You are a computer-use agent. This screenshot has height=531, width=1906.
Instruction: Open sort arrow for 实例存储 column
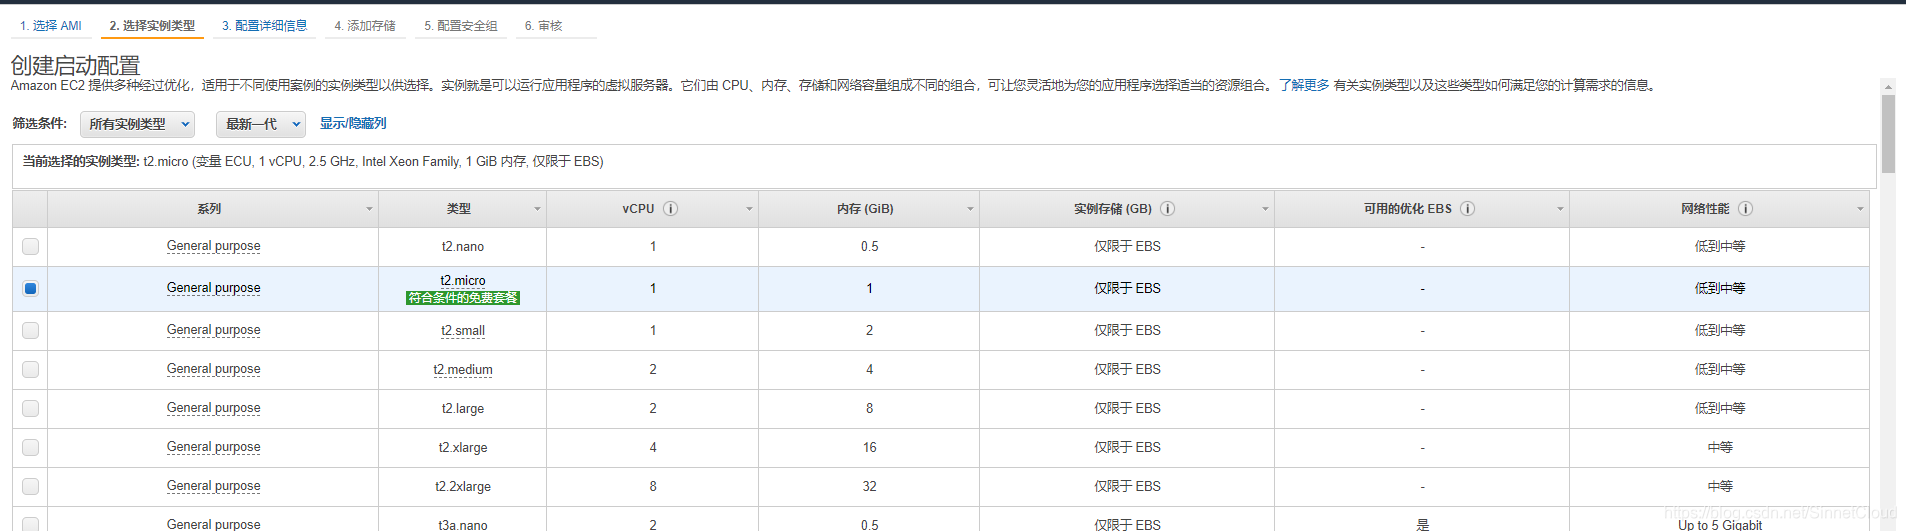tap(1265, 209)
